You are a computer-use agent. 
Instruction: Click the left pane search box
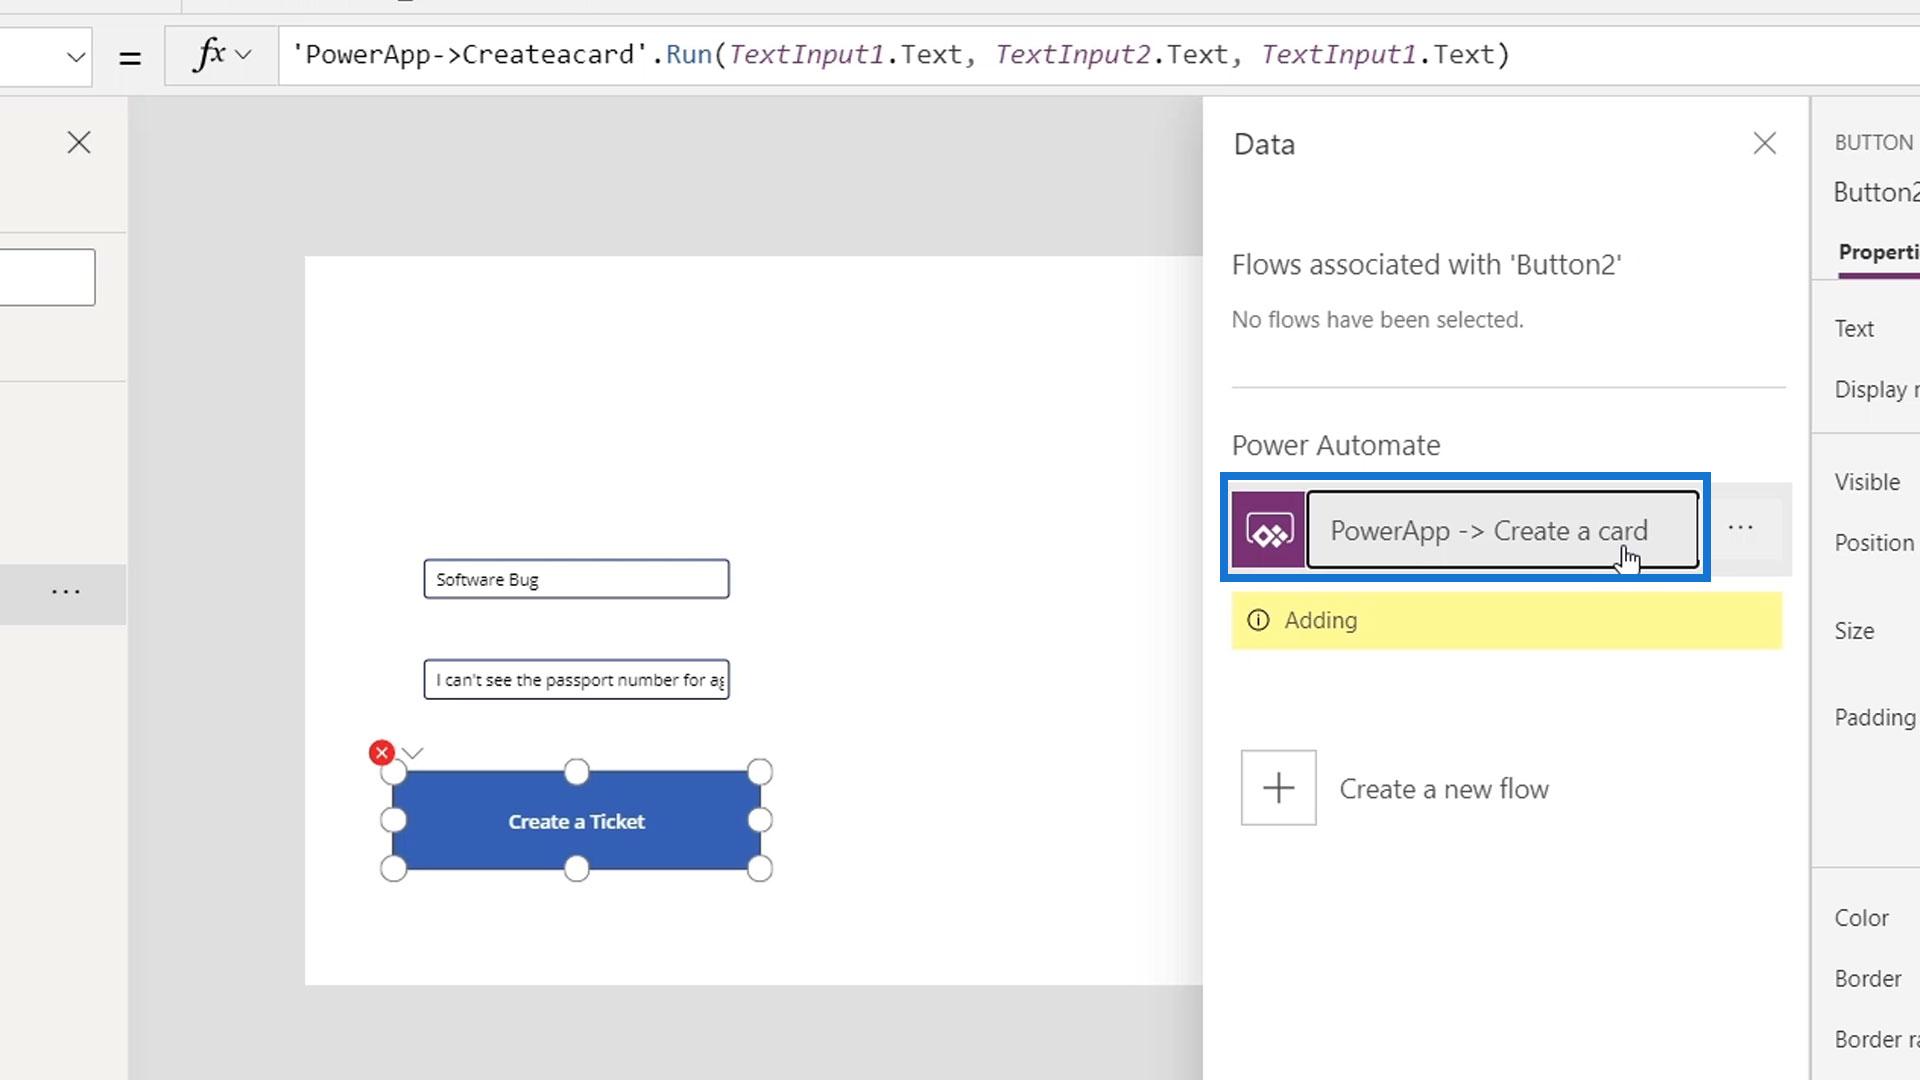pos(45,277)
